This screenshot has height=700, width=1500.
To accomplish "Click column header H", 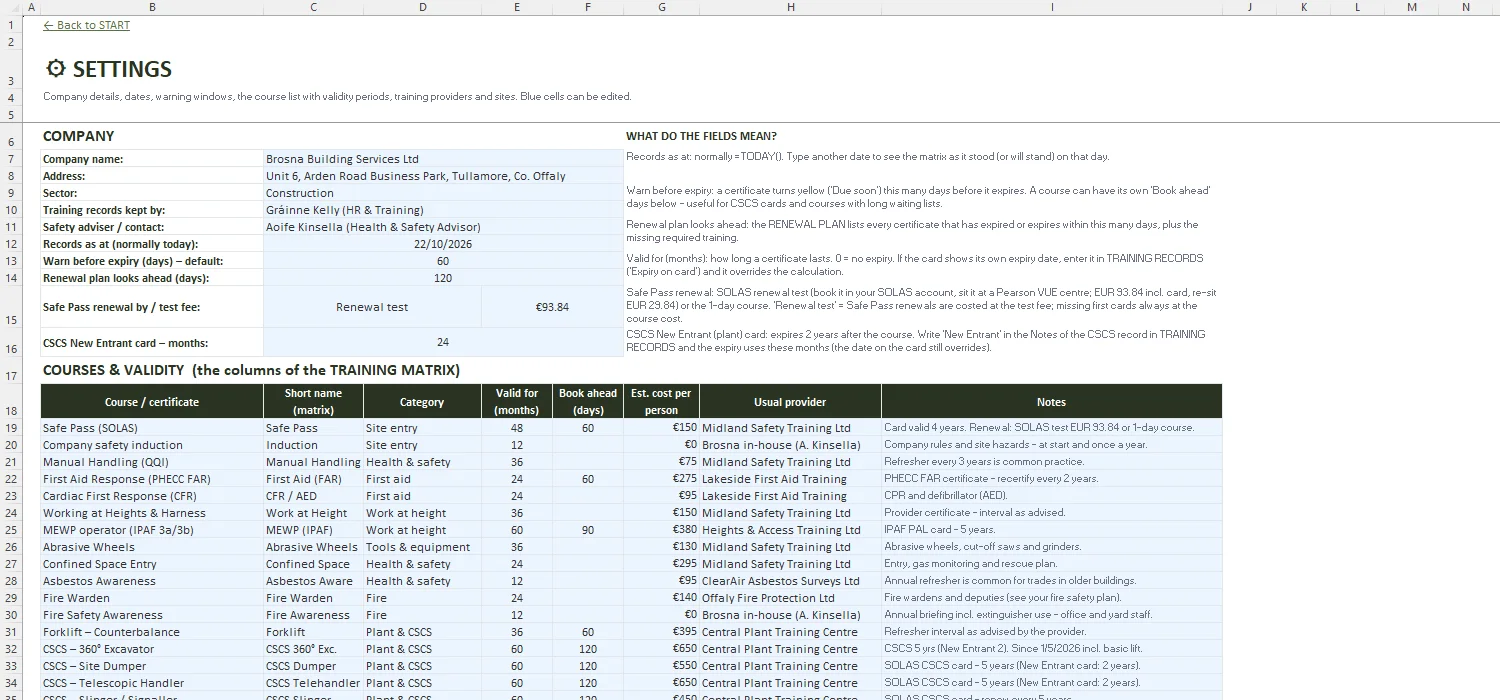I will tap(790, 7).
